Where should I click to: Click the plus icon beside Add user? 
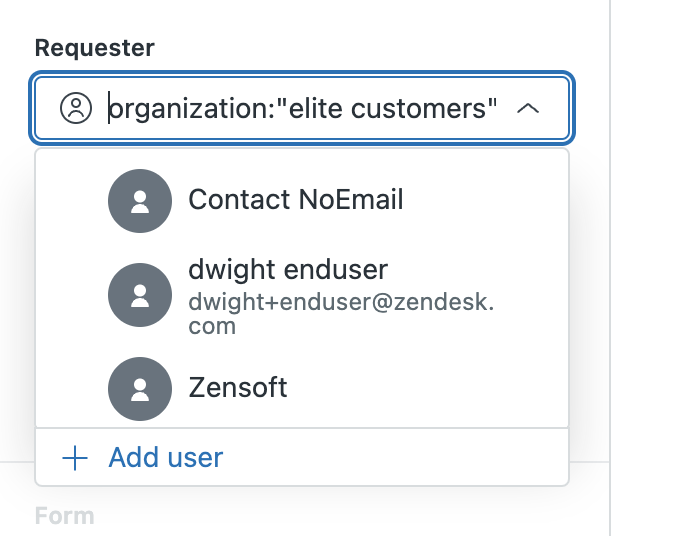[x=75, y=458]
